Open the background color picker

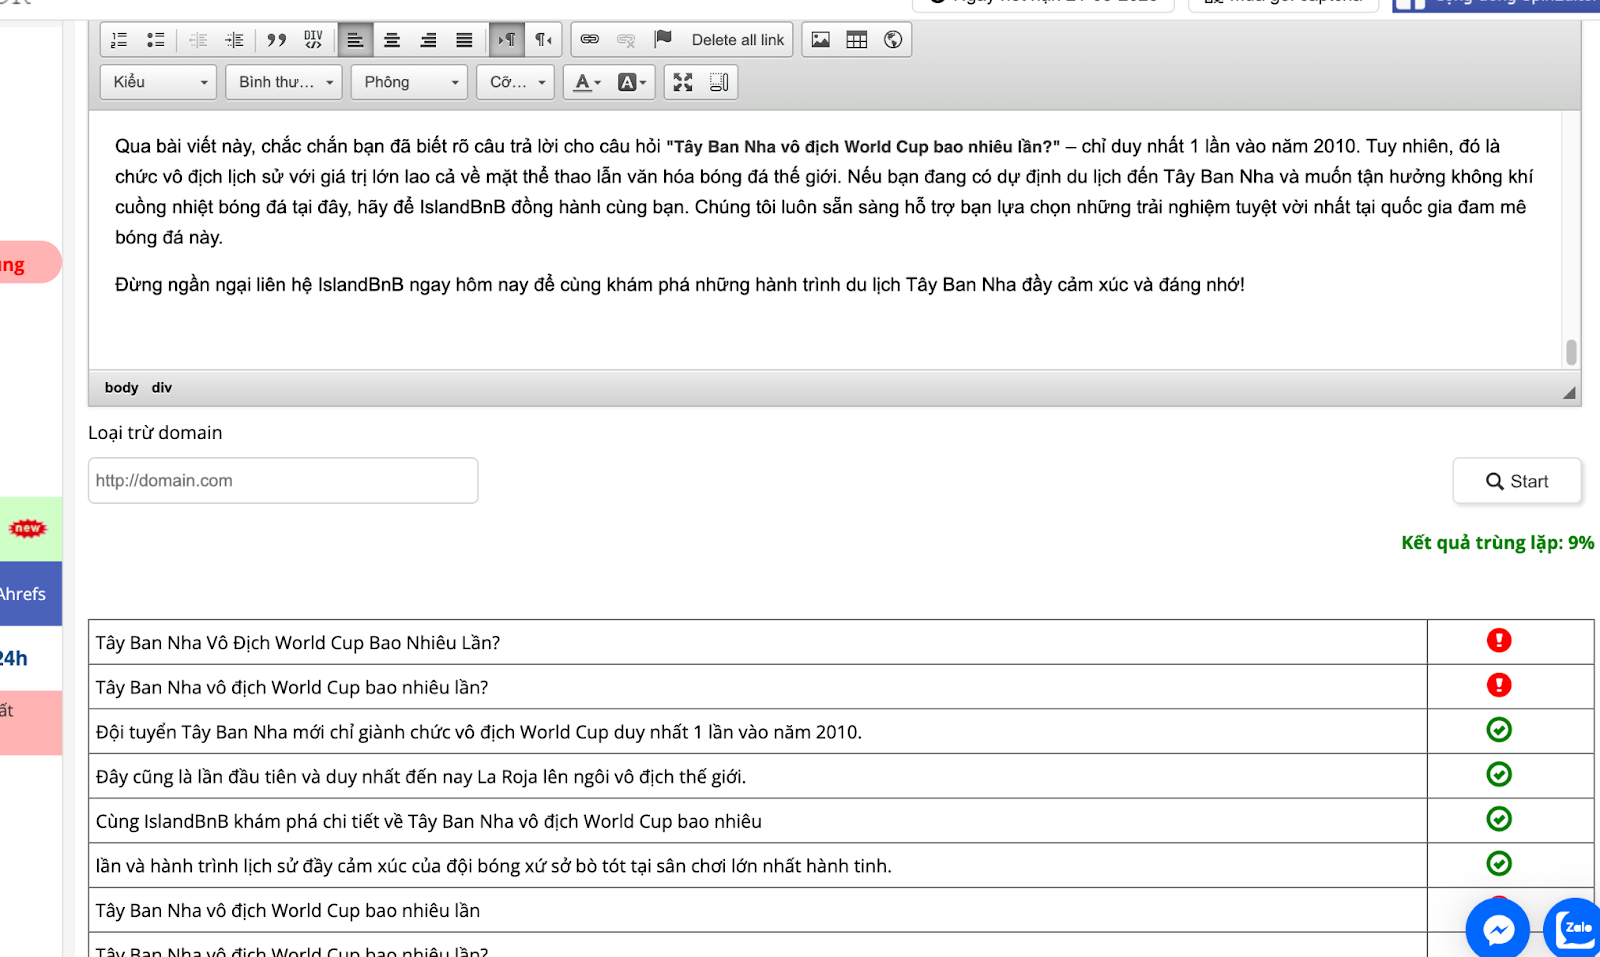(631, 82)
